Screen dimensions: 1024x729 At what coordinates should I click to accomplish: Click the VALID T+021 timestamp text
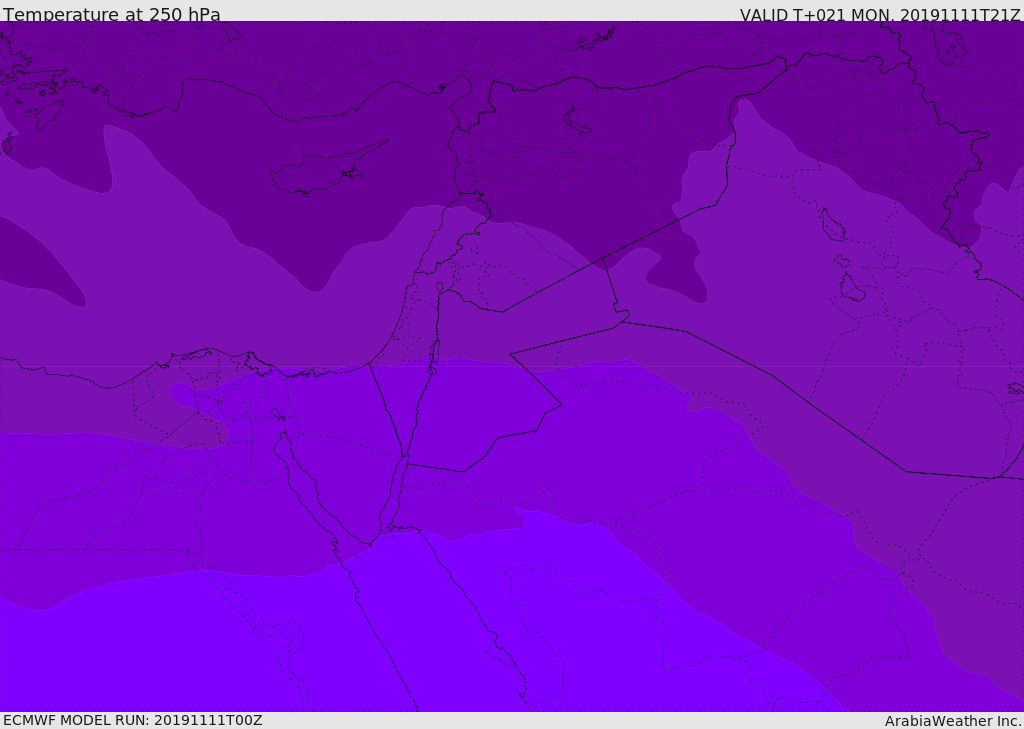pos(879,15)
